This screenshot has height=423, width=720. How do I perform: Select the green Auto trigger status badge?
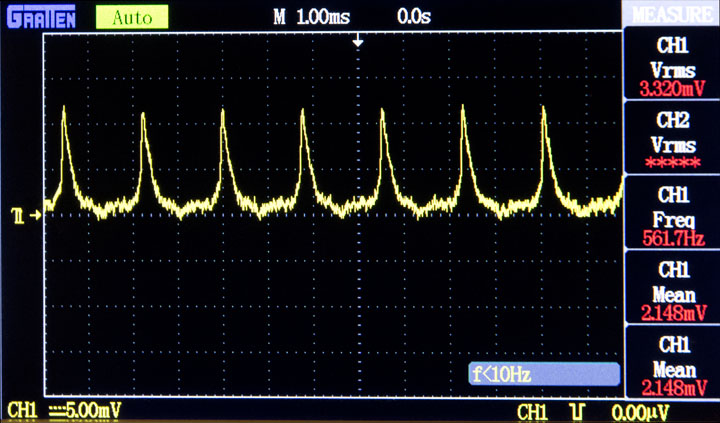pos(132,17)
